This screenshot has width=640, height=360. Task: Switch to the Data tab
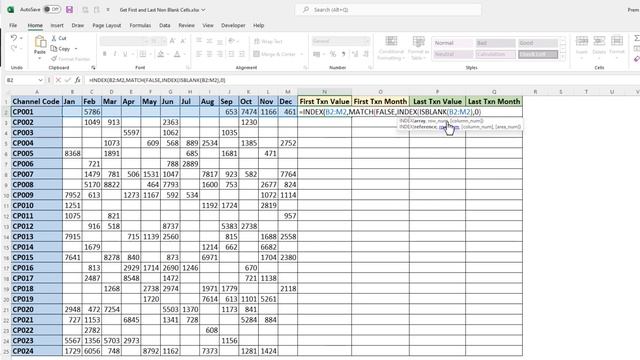tap(164, 25)
